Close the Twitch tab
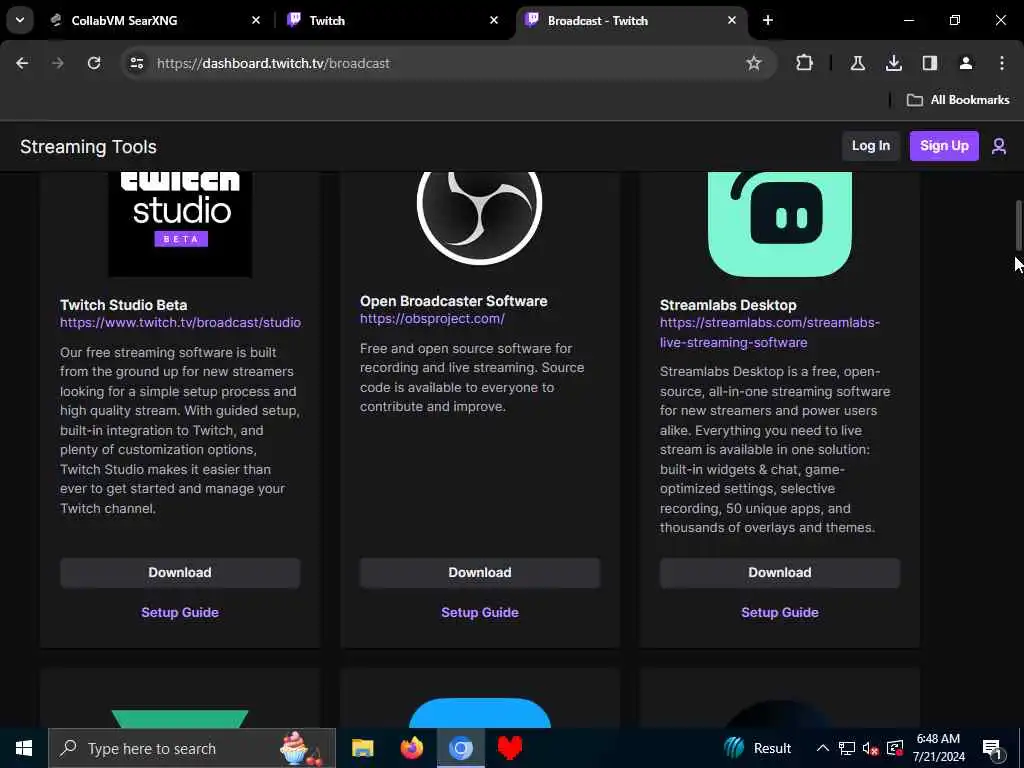The width and height of the screenshot is (1024, 768). pos(494,20)
